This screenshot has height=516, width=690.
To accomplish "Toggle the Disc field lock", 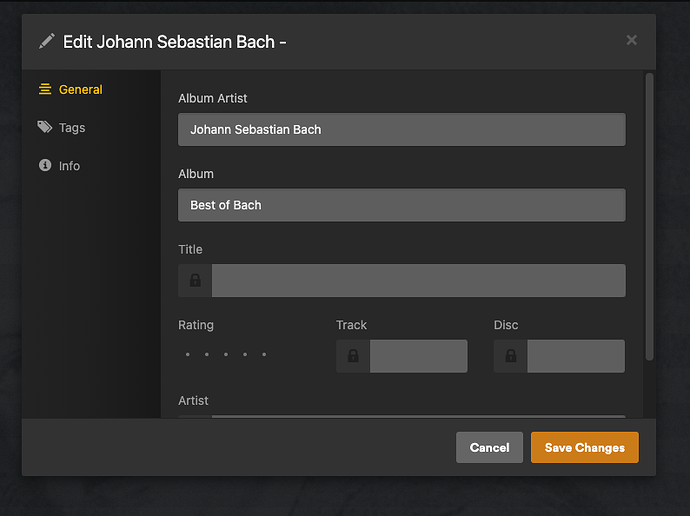I will [x=511, y=356].
